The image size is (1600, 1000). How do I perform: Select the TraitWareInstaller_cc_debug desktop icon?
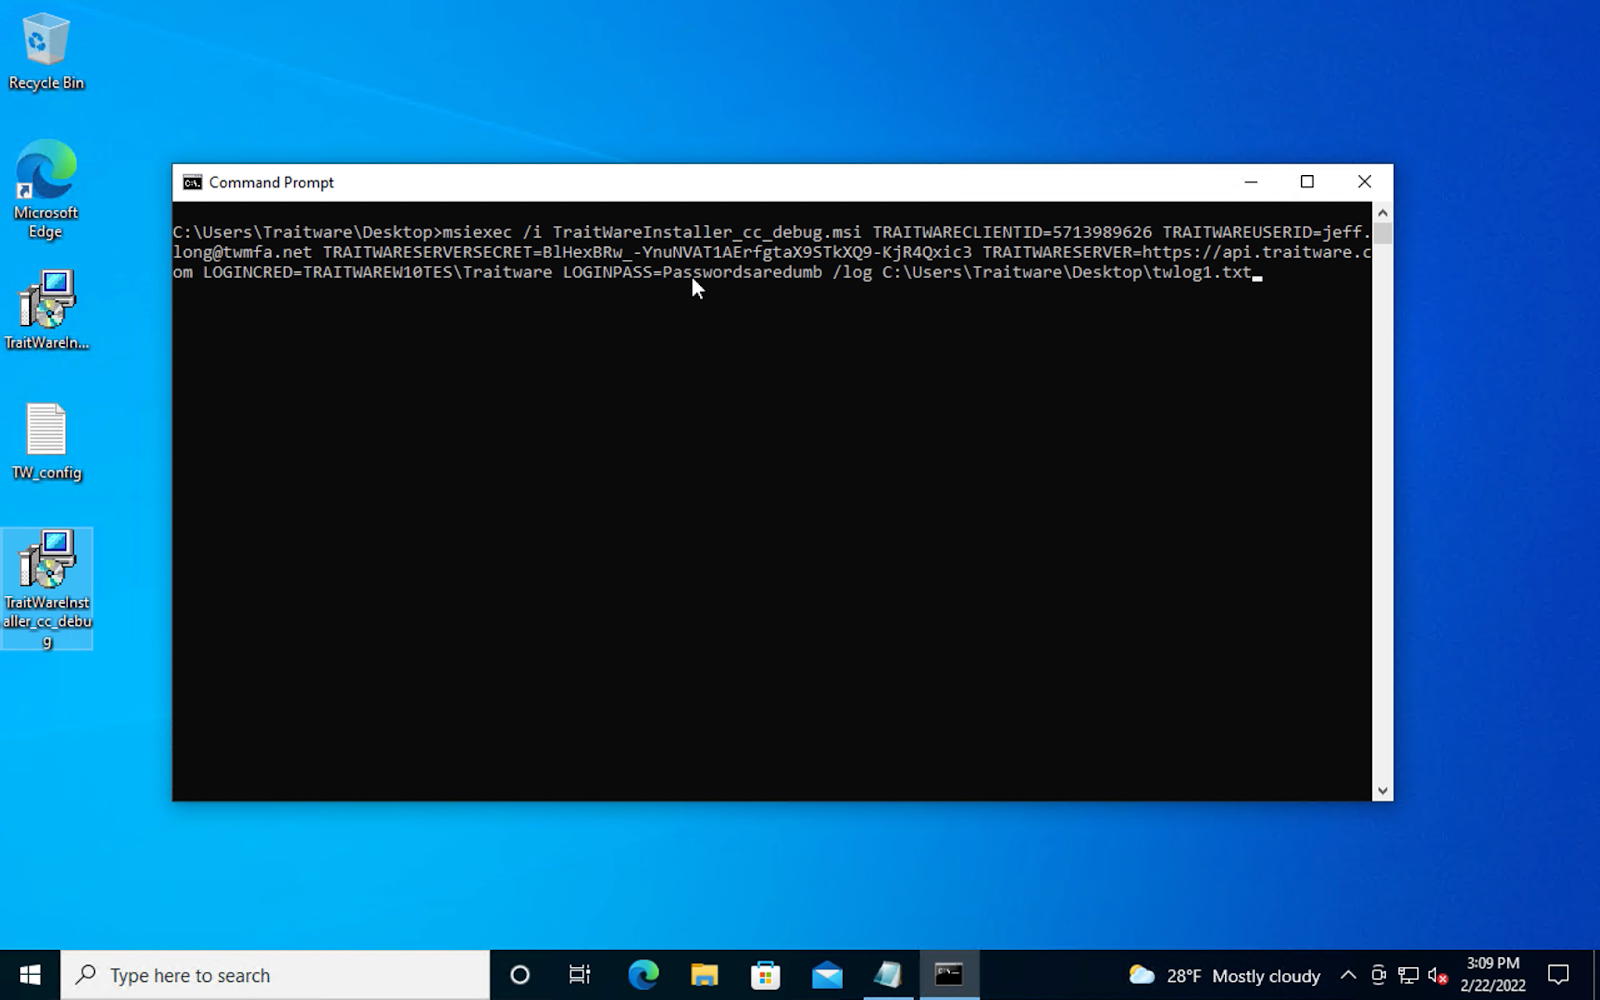[47, 589]
